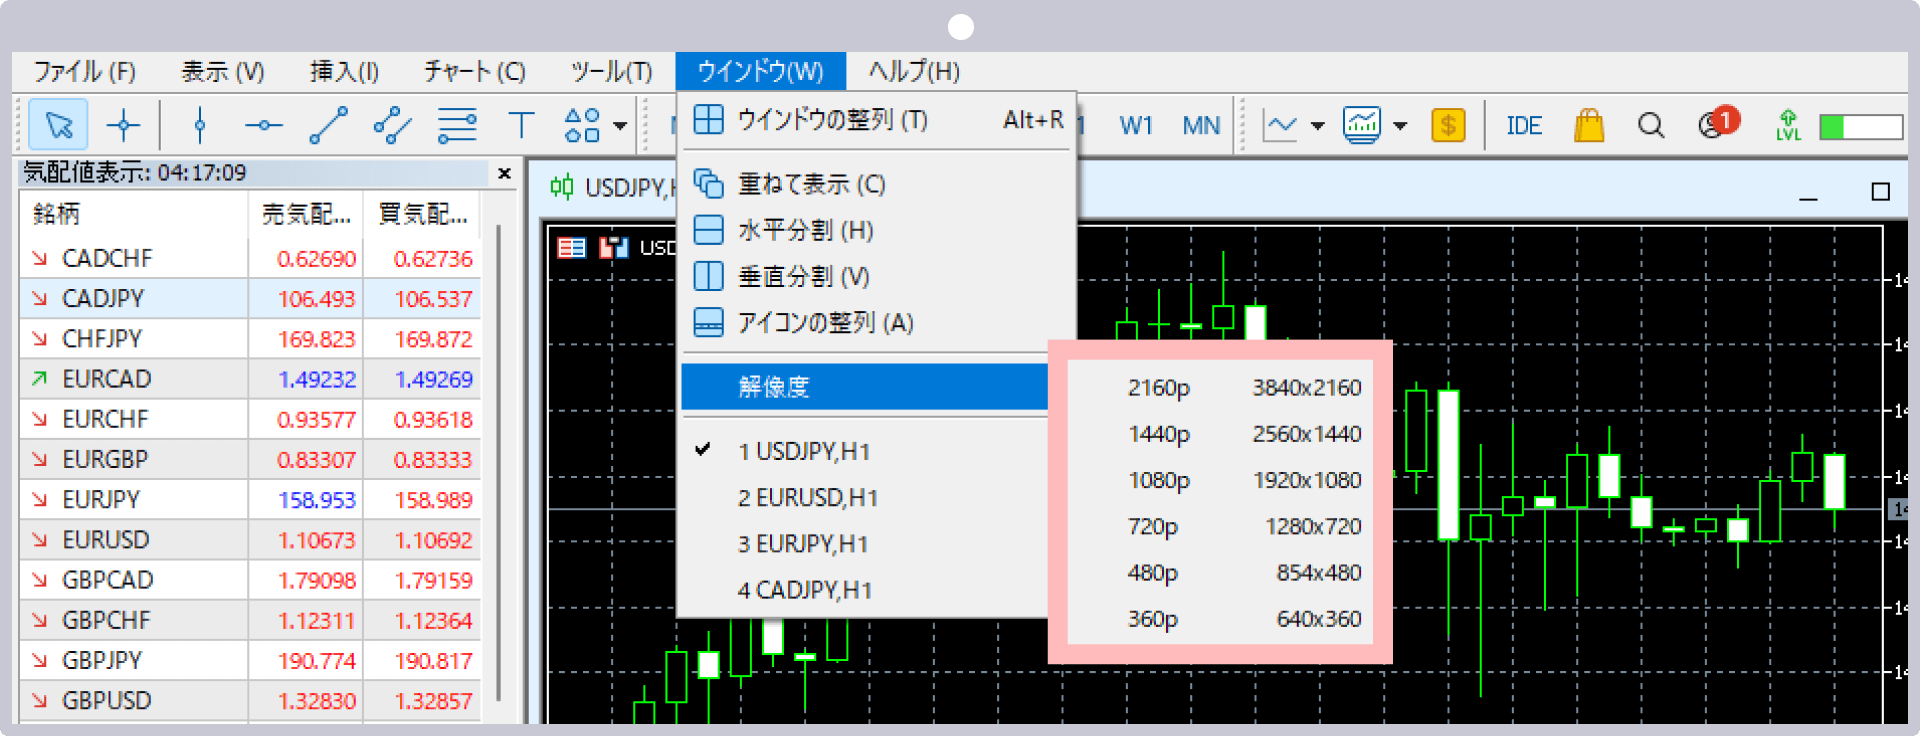This screenshot has width=1920, height=736.
Task: Select the GBPJPY symbol row
Action: click(251, 660)
